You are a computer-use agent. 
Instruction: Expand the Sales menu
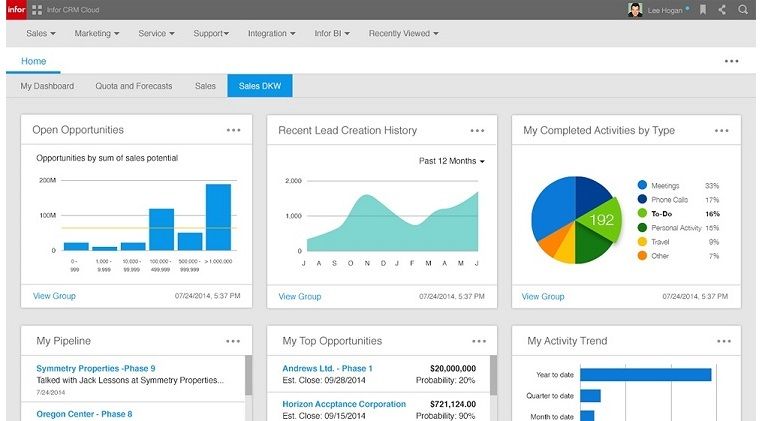click(40, 34)
